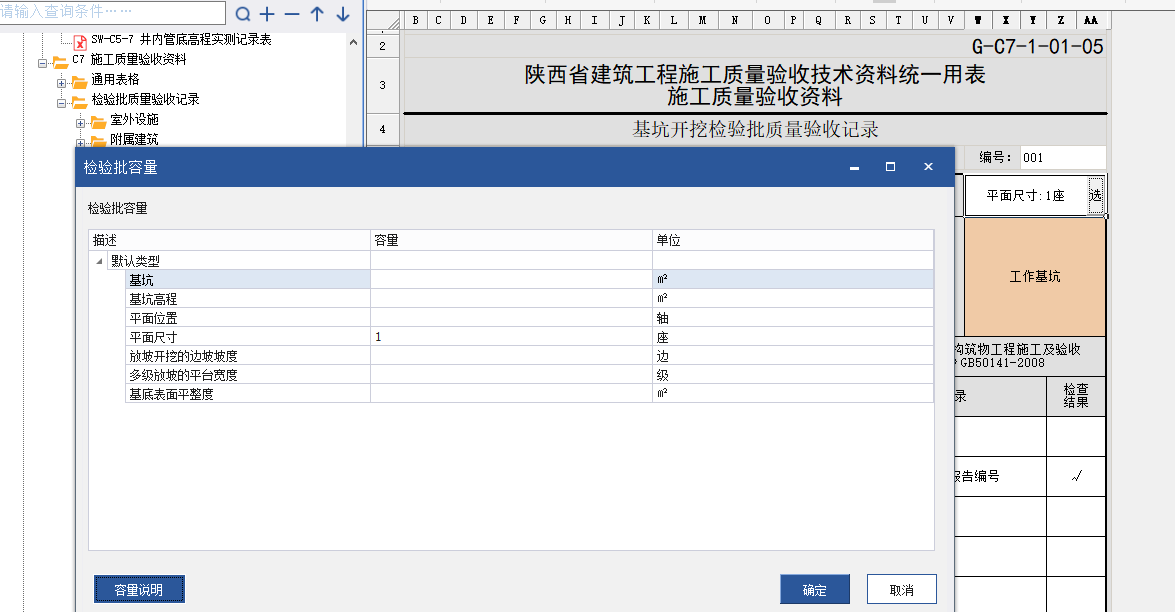The width and height of the screenshot is (1175, 612).
Task: Click row header 4 in spreadsheet
Action: (x=382, y=129)
